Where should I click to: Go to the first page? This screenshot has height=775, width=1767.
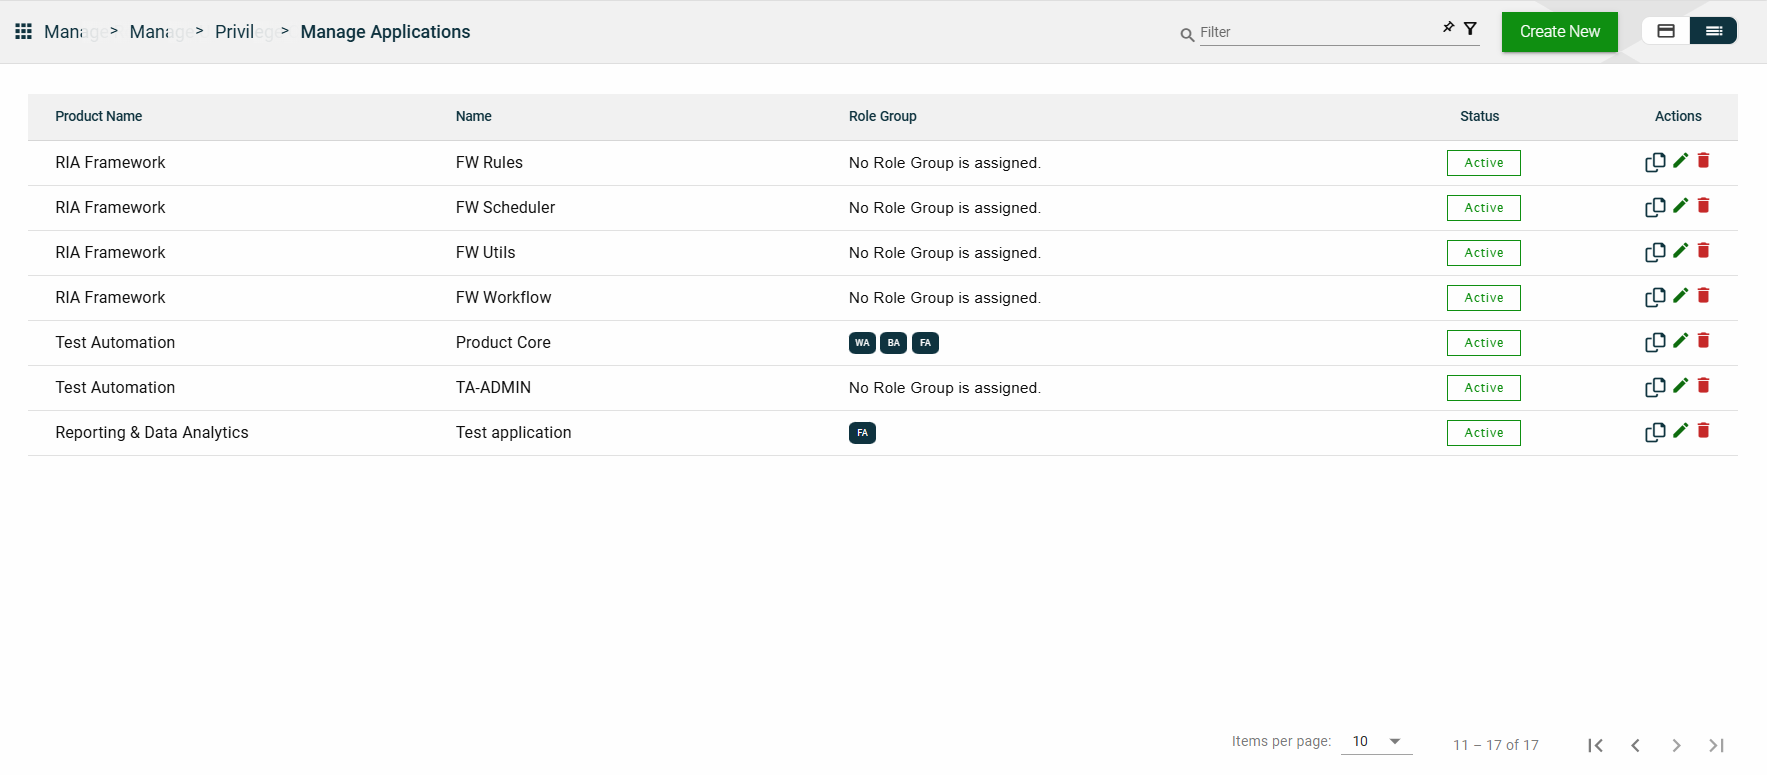(1595, 745)
